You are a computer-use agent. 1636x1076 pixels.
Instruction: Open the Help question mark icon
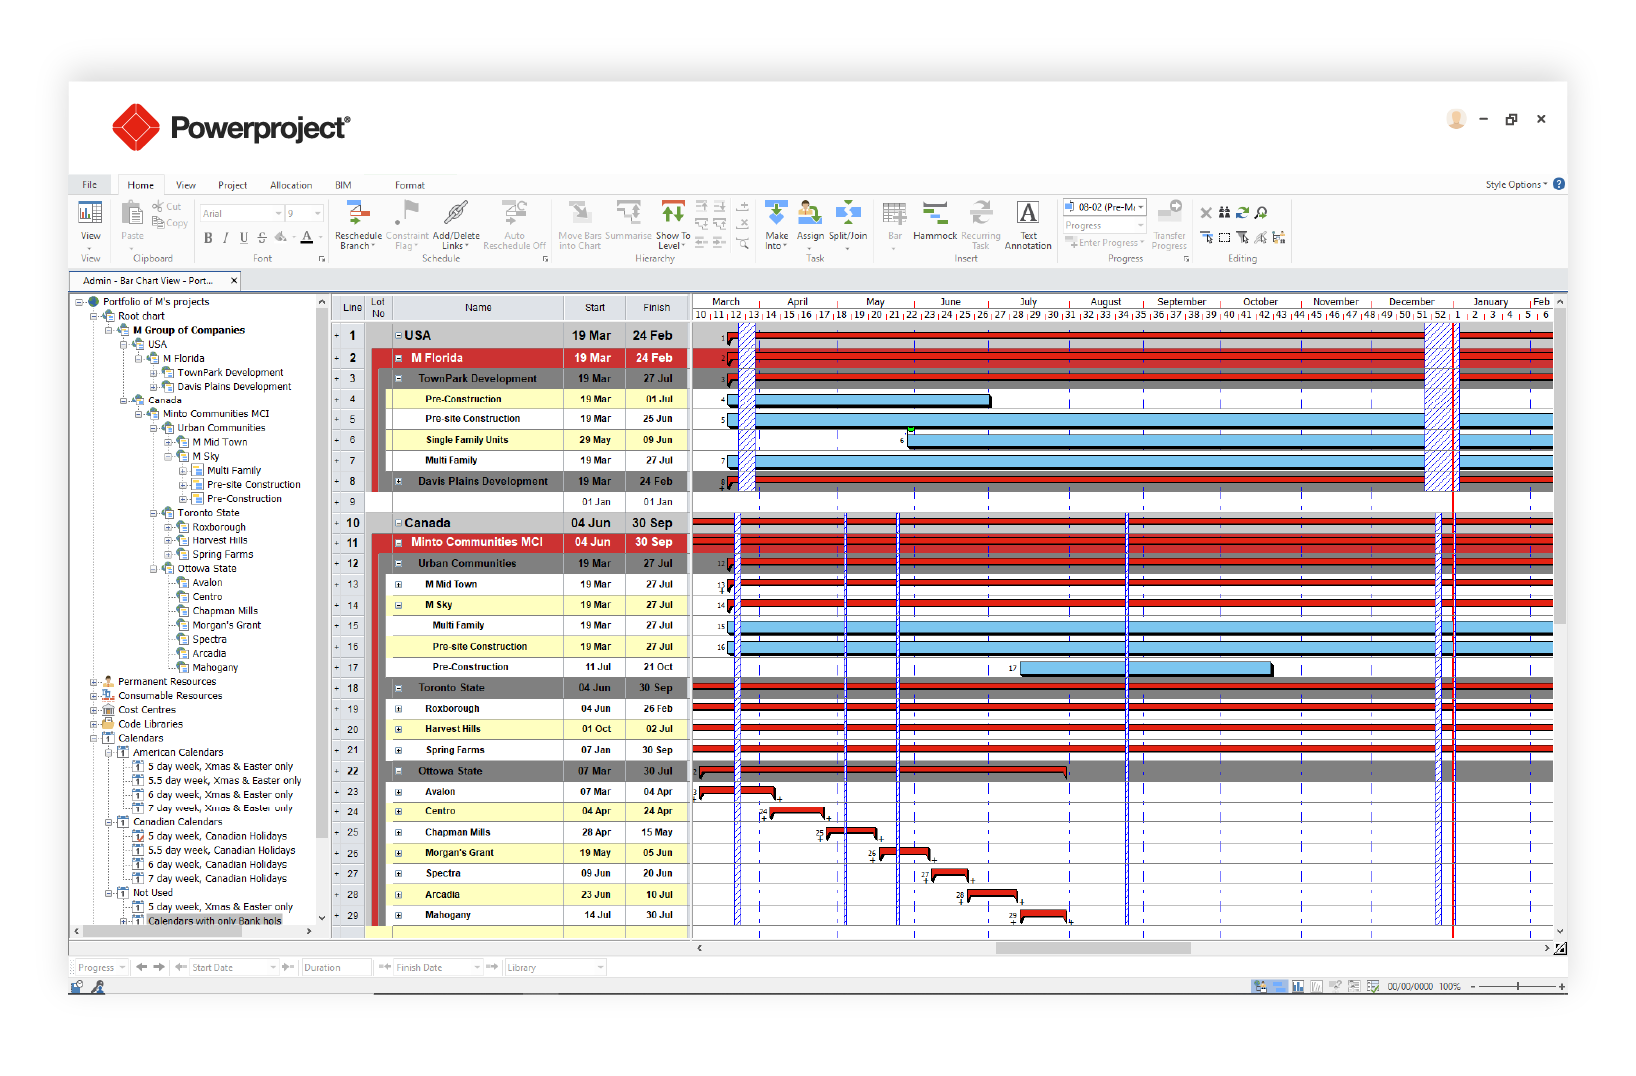click(x=1559, y=184)
